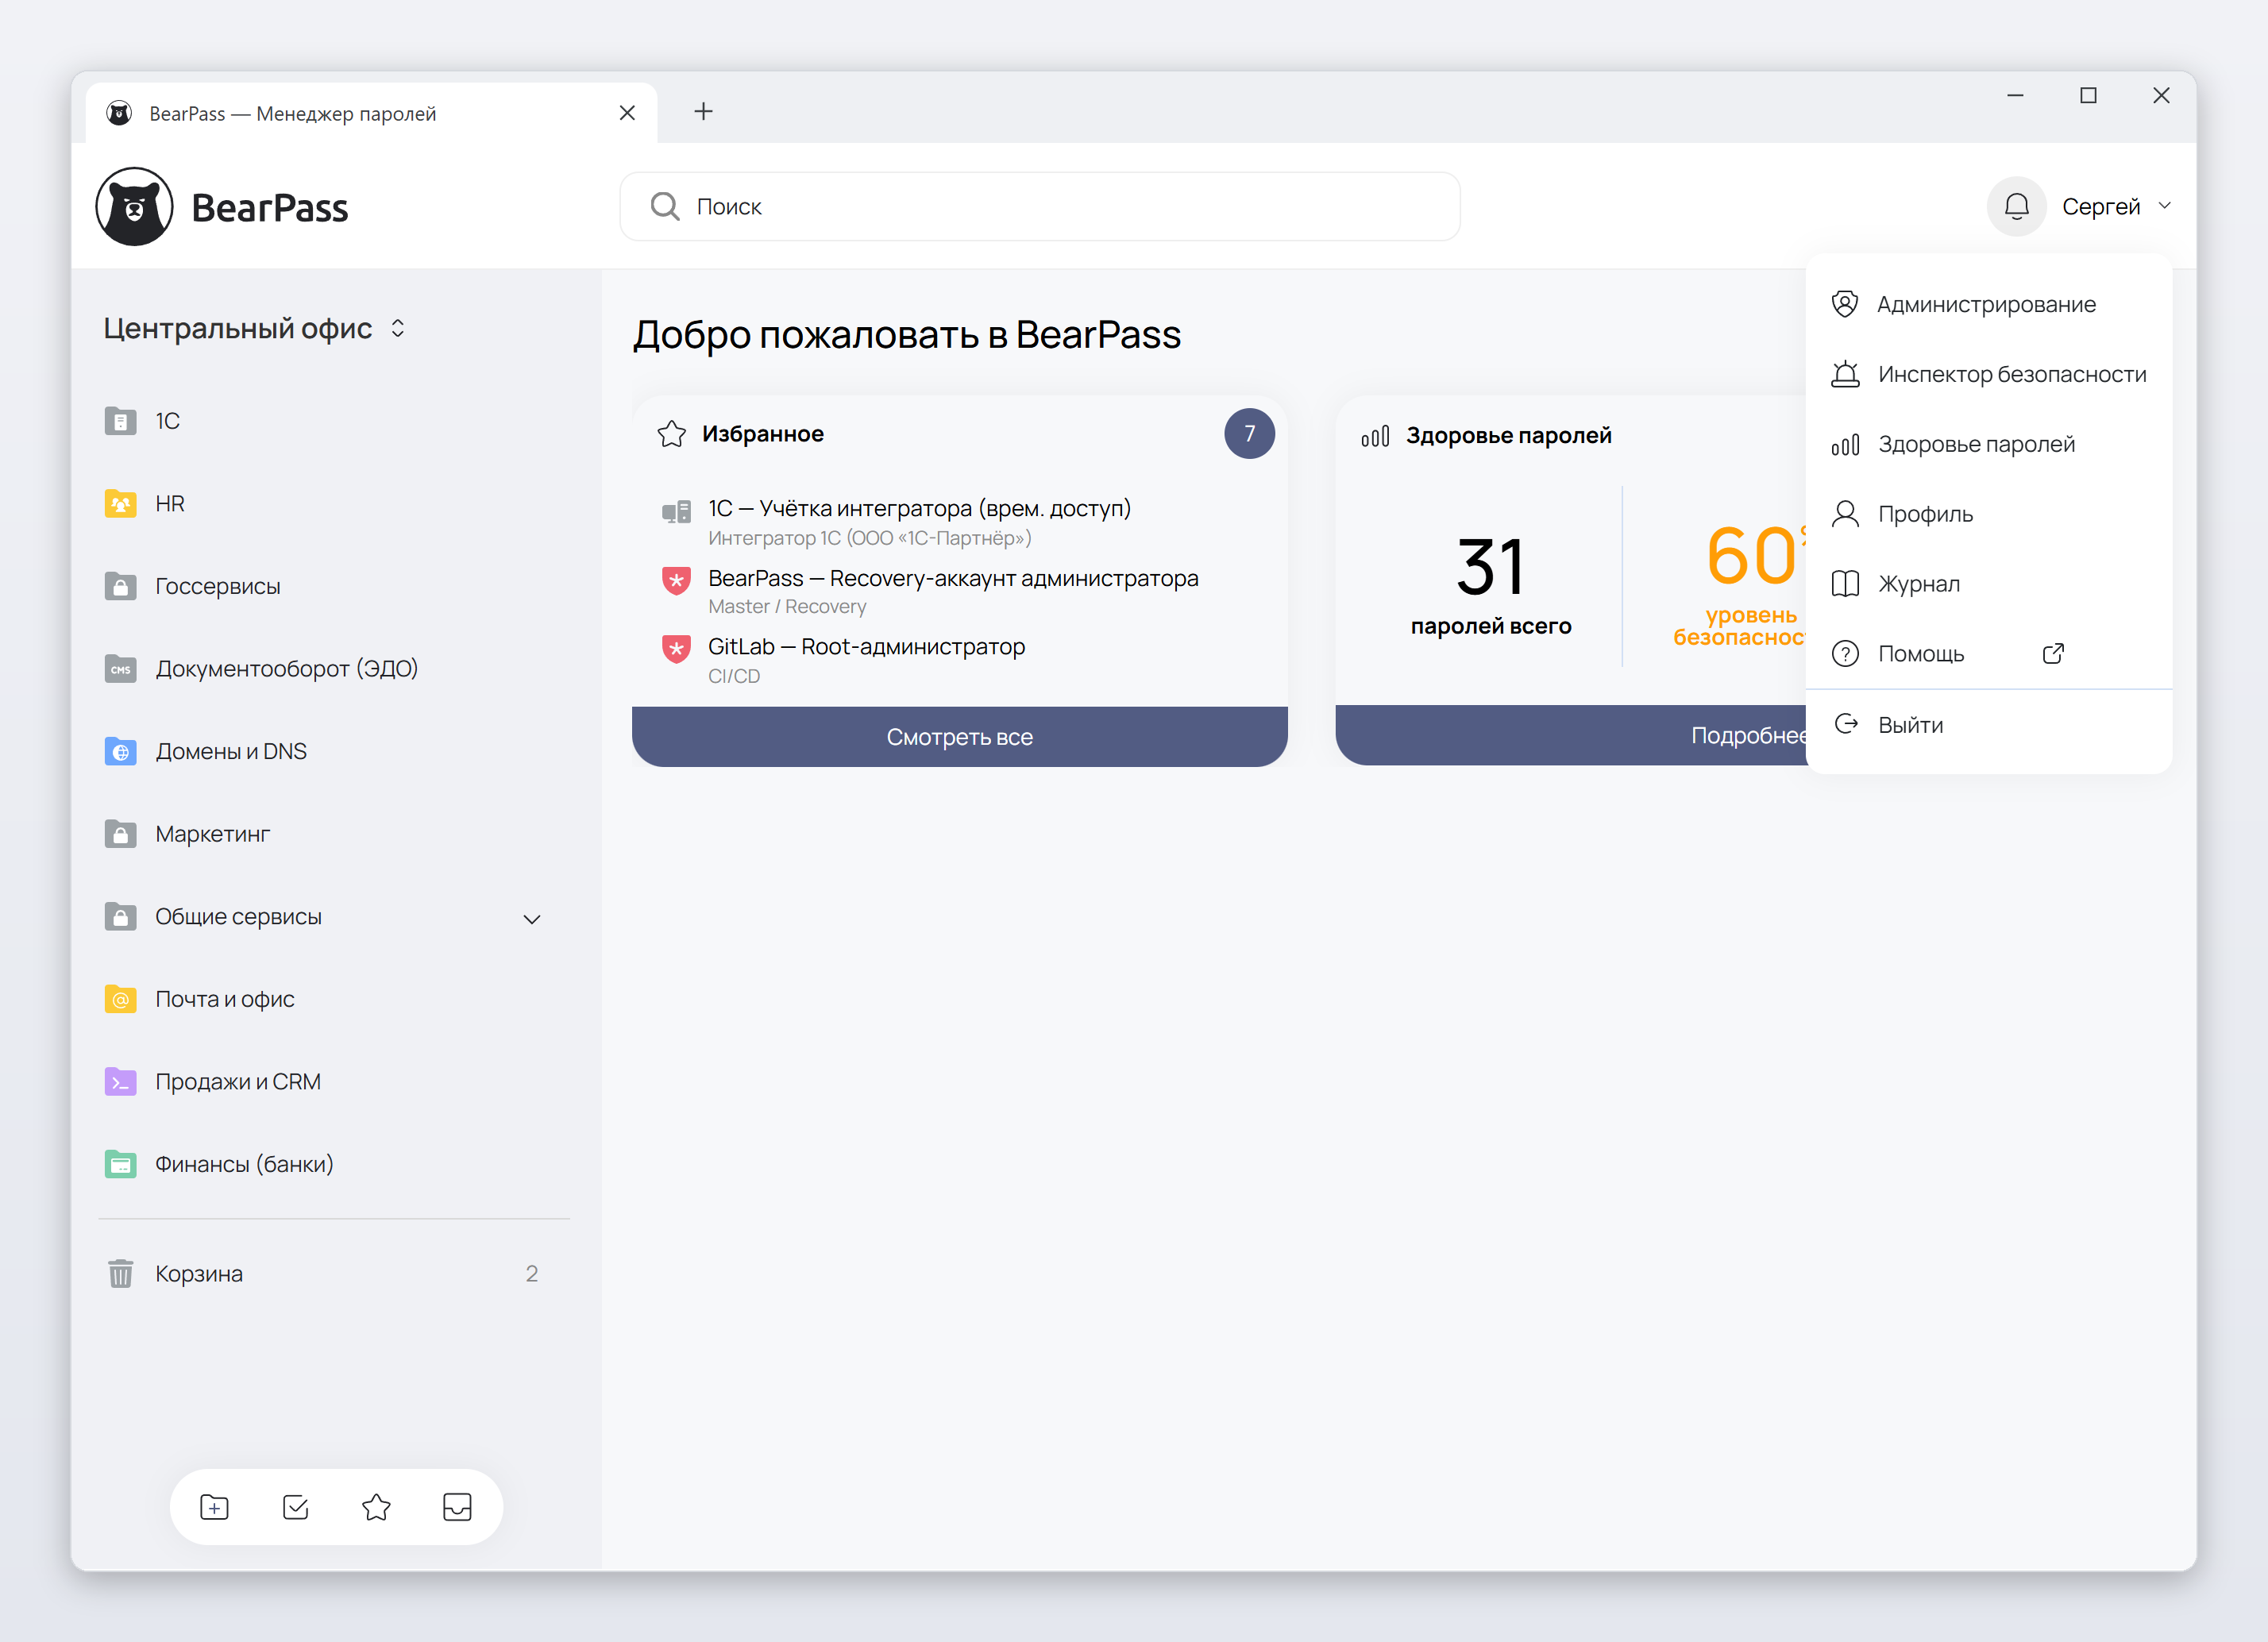
Task: Open 1C — Учётка интегратора entry
Action: coord(919,521)
